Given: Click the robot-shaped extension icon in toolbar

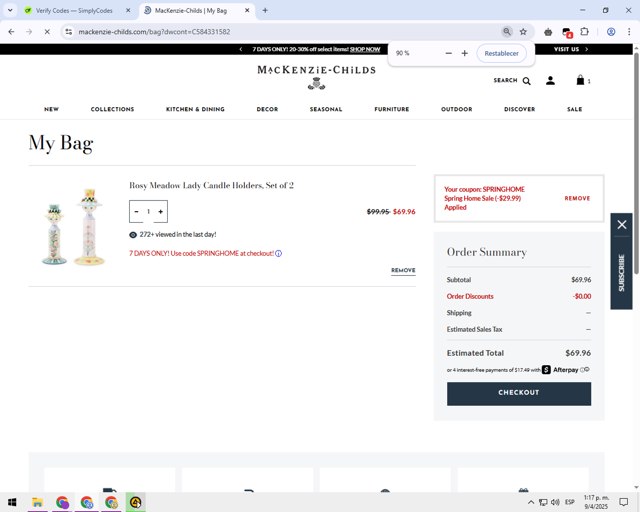Looking at the screenshot, I should pos(548,32).
